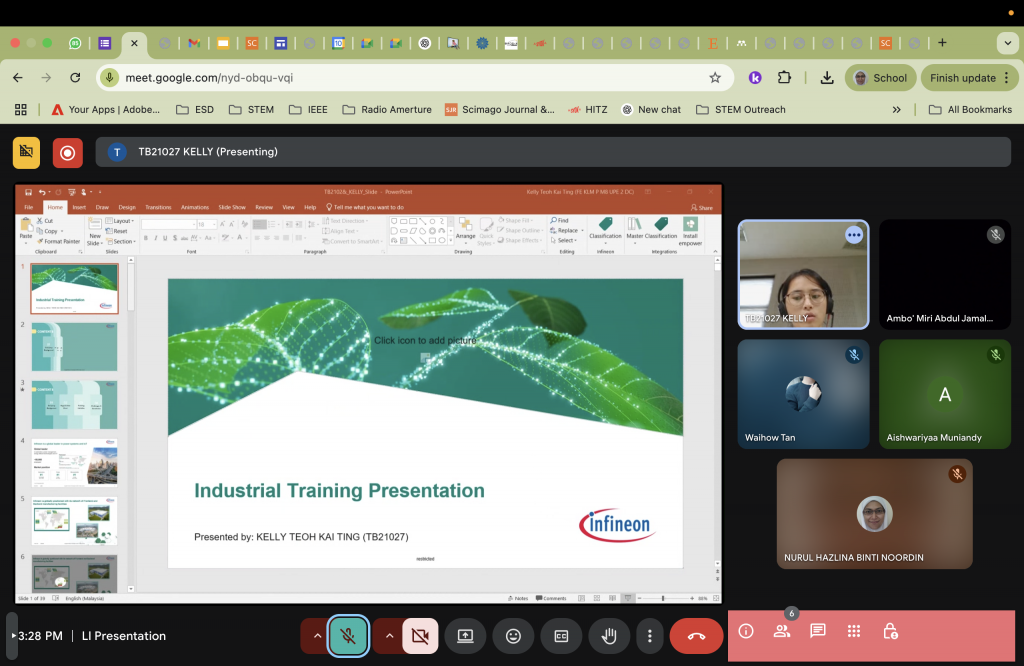Screen dimensions: 1024x666
Task: Click microphone permission icon in address bar
Action: [x=109, y=78]
